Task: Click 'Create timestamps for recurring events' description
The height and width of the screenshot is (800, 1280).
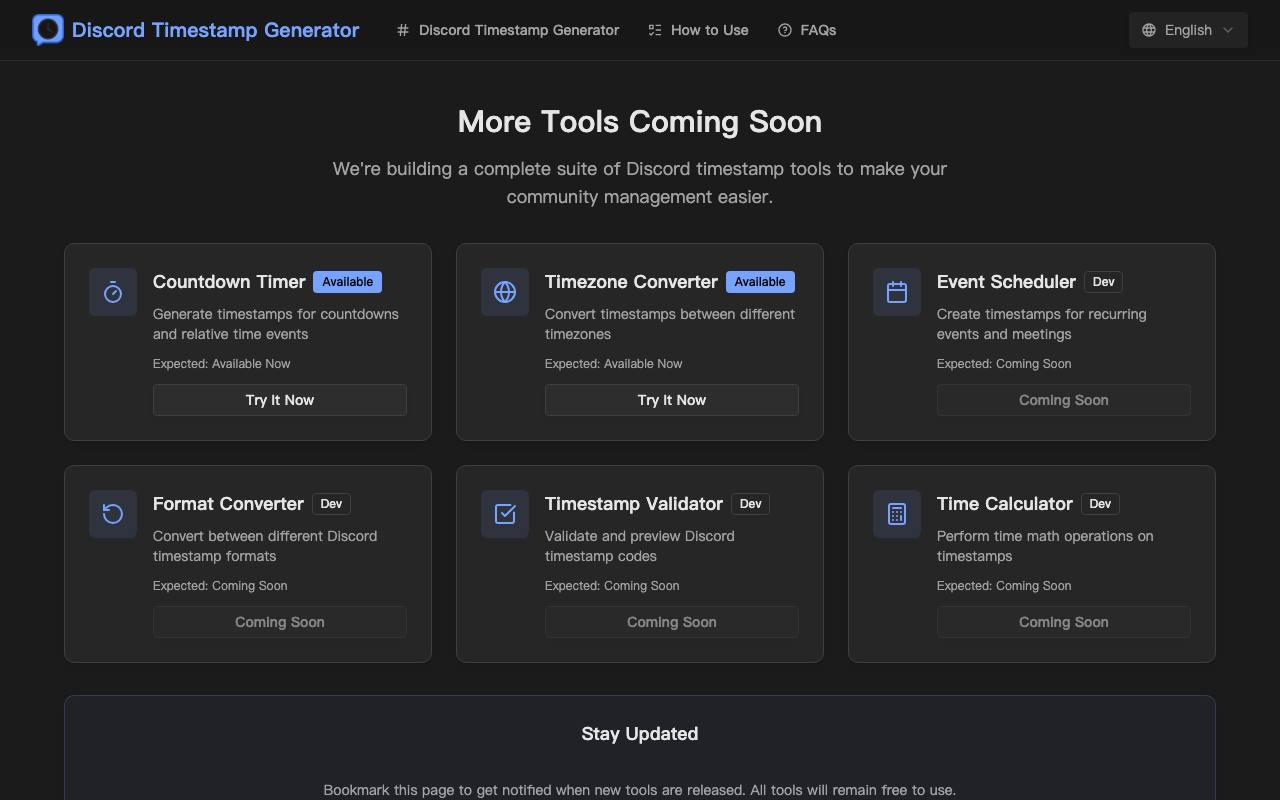Action: point(1042,324)
